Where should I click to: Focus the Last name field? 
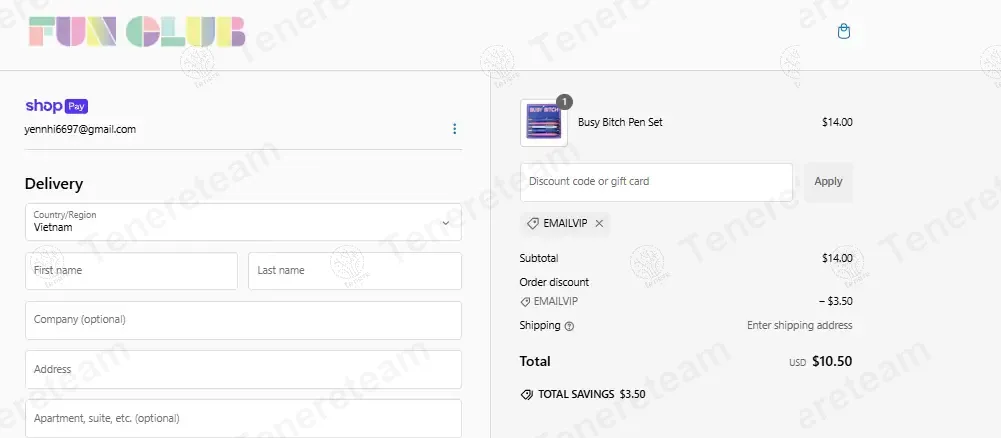point(355,271)
